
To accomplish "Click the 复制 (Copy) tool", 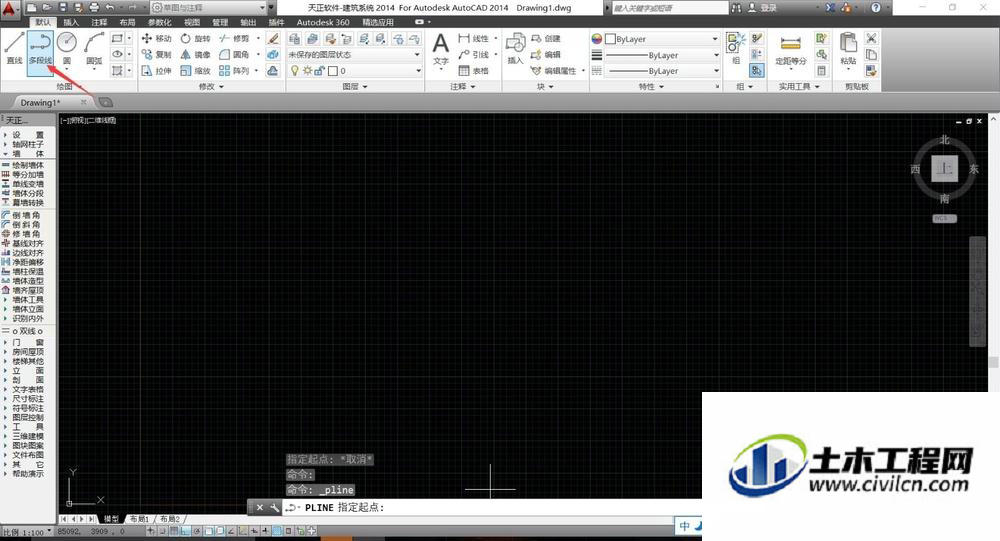I will 156,54.
